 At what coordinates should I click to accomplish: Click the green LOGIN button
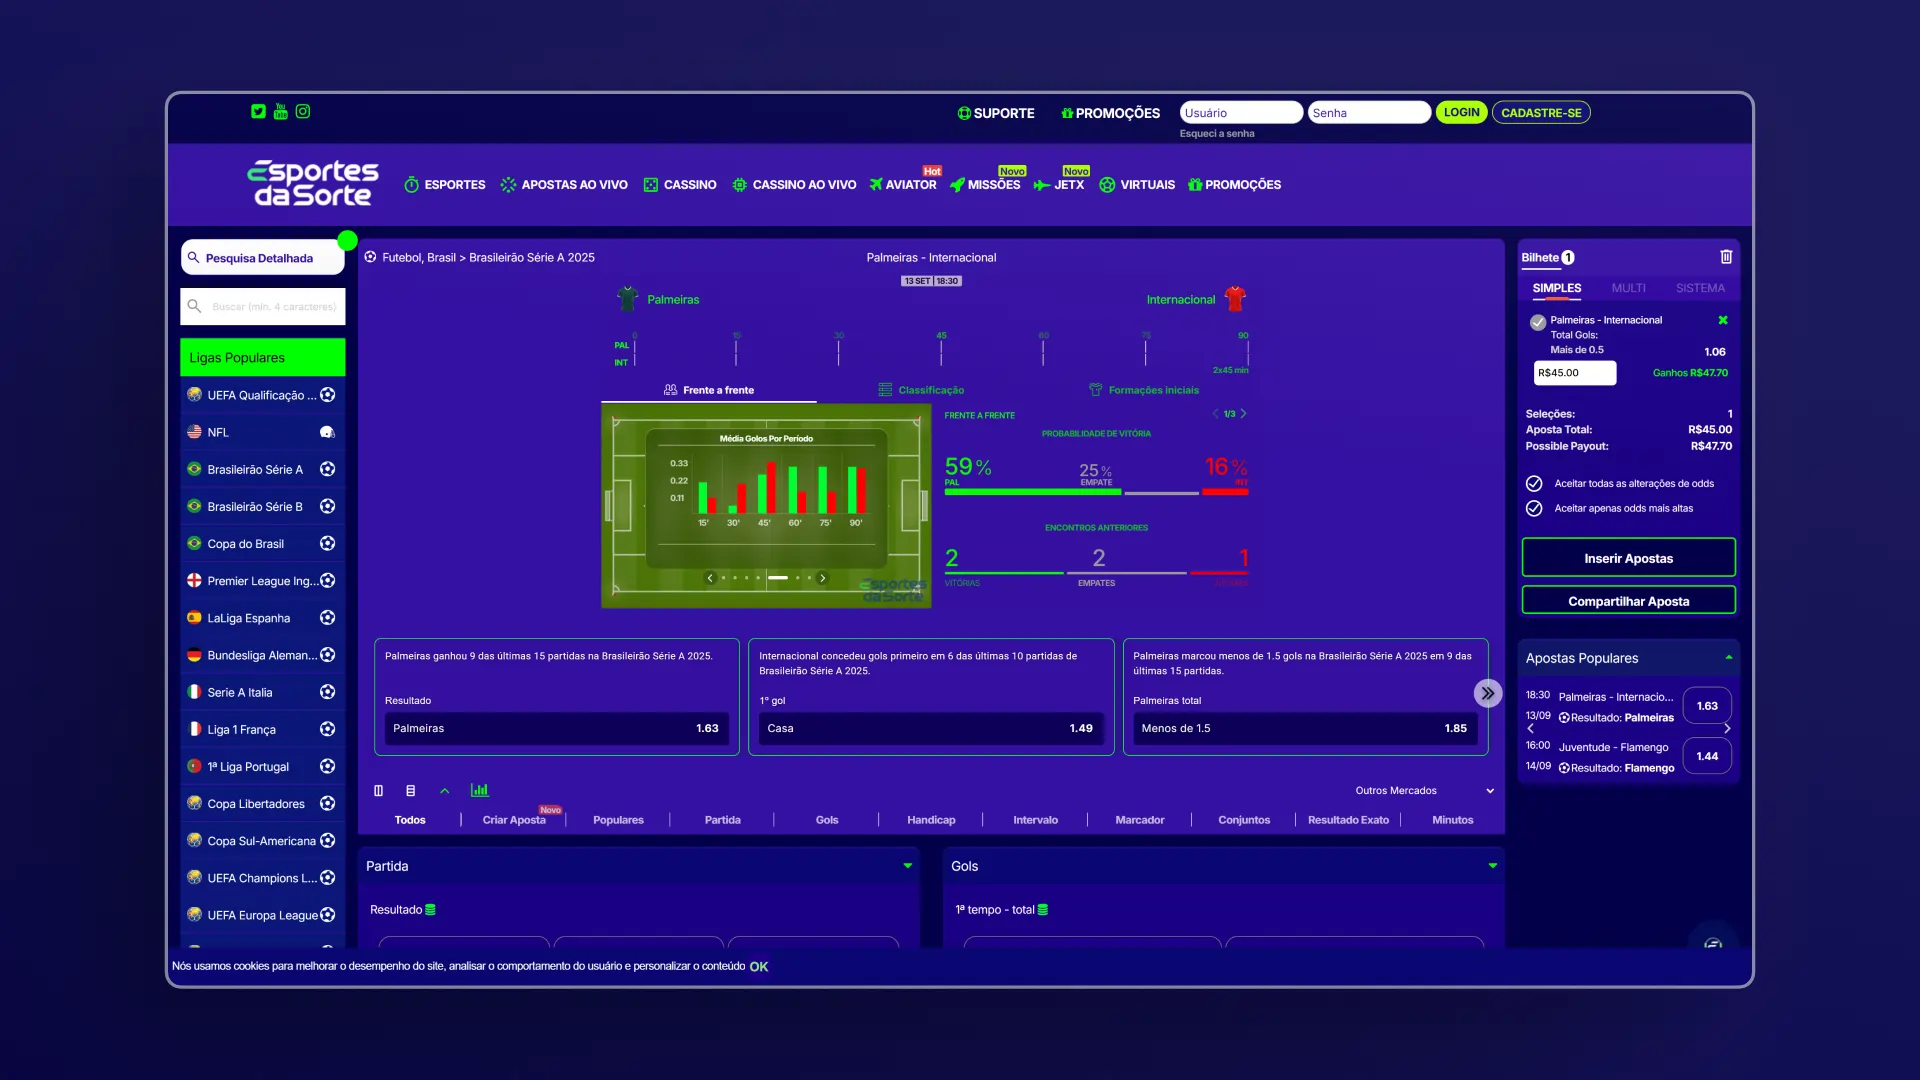tap(1461, 112)
